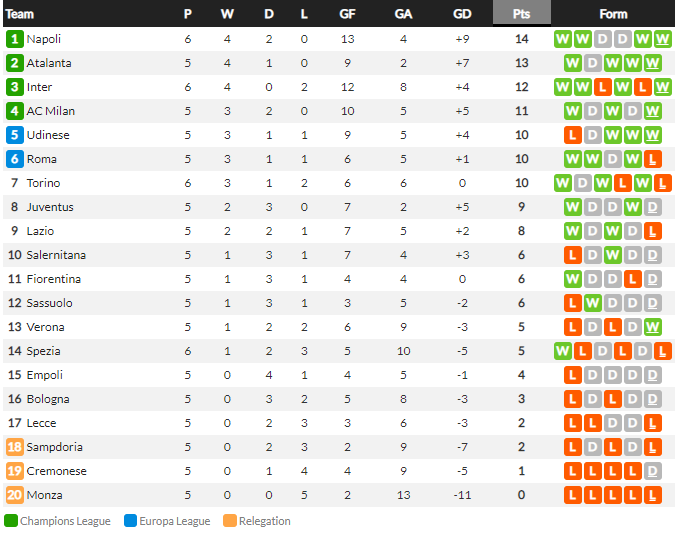
Task: Click the Europa League blue legend swatch
Action: click(x=130, y=521)
